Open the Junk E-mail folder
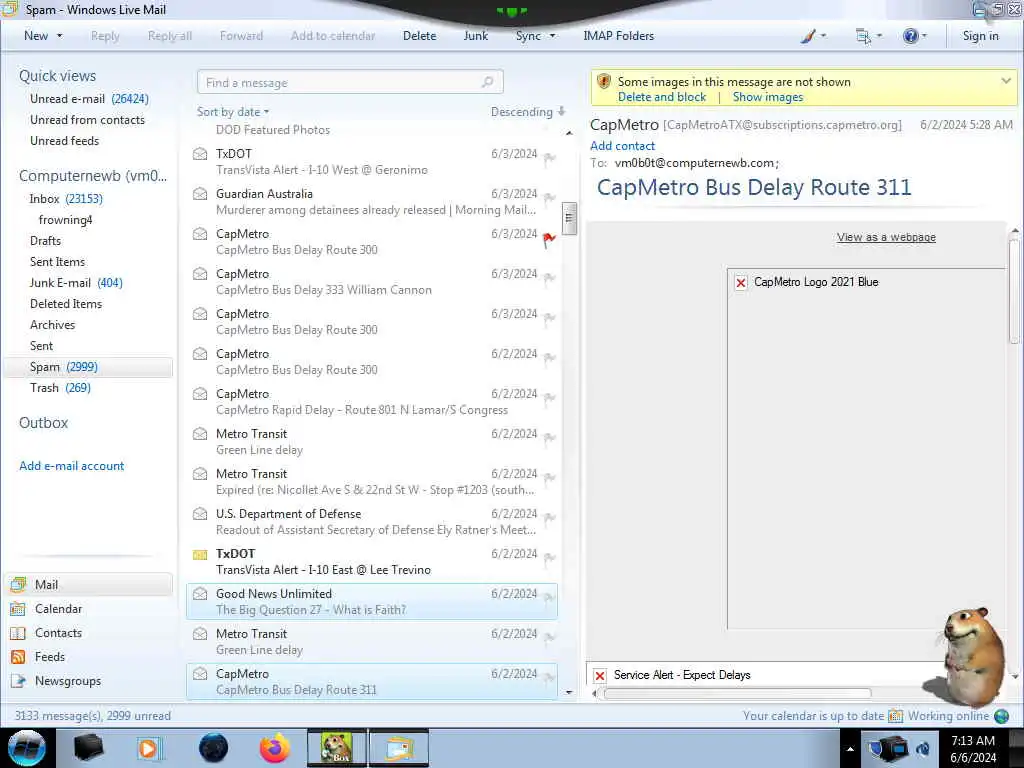1024x768 pixels. tap(76, 283)
